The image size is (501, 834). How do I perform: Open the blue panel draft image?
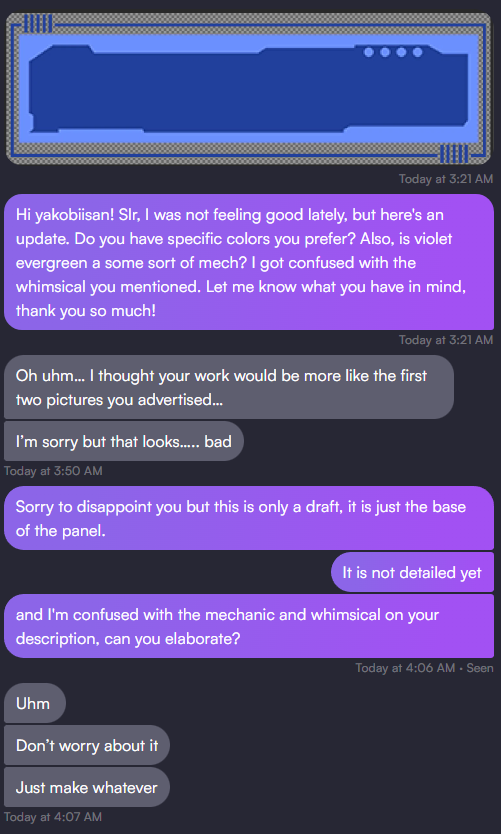[248, 89]
